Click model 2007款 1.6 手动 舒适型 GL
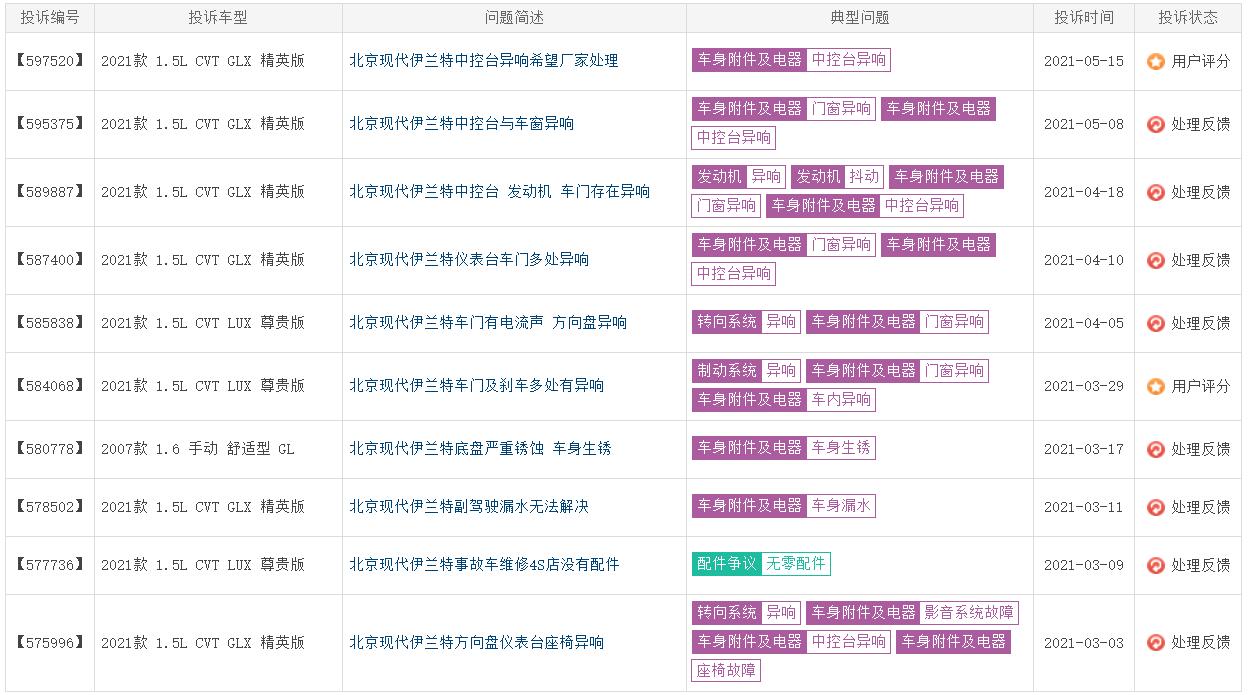1250x695 pixels. pyautogui.click(x=198, y=449)
